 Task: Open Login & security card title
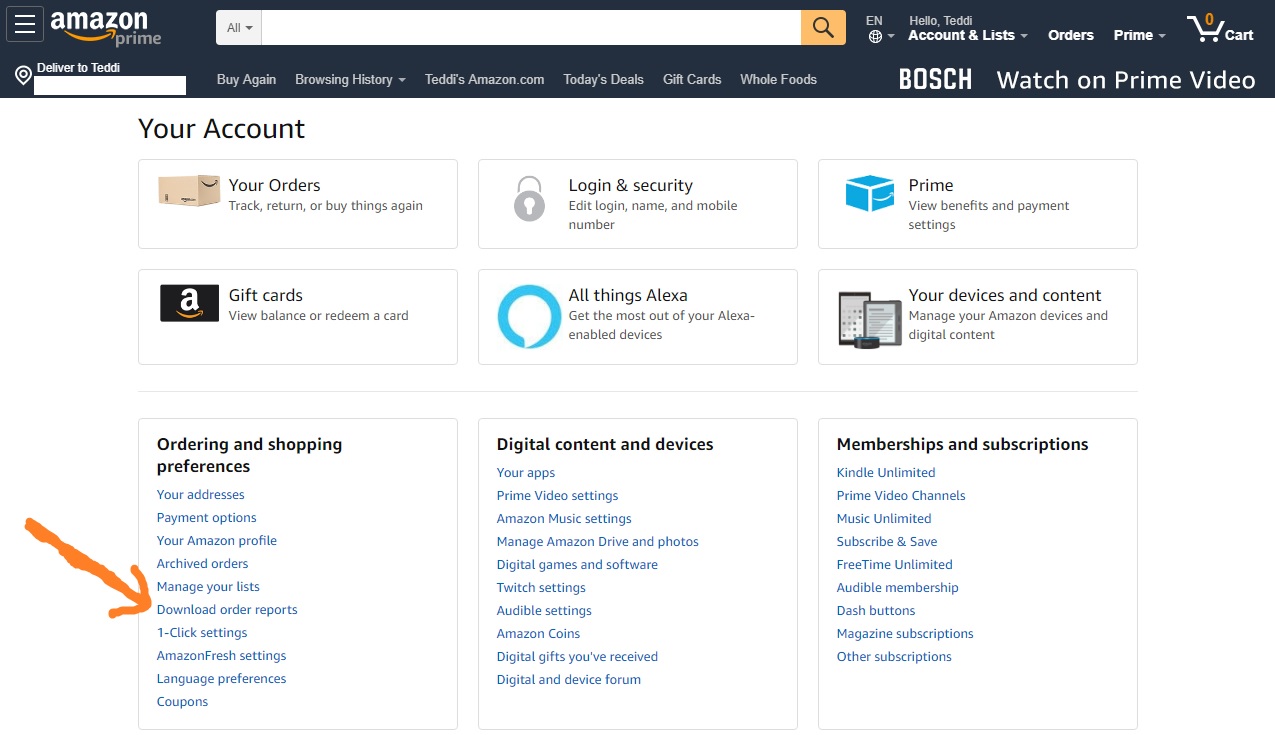point(630,185)
